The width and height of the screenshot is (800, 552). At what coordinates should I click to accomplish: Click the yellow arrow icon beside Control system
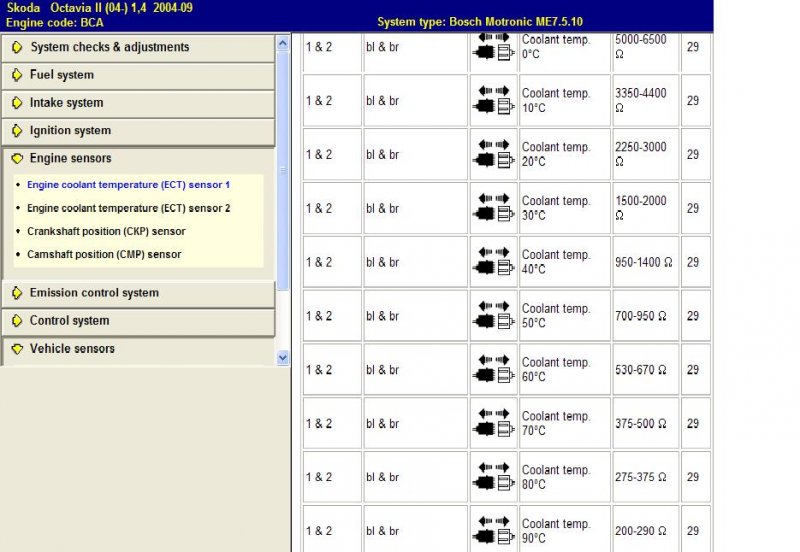point(17,321)
